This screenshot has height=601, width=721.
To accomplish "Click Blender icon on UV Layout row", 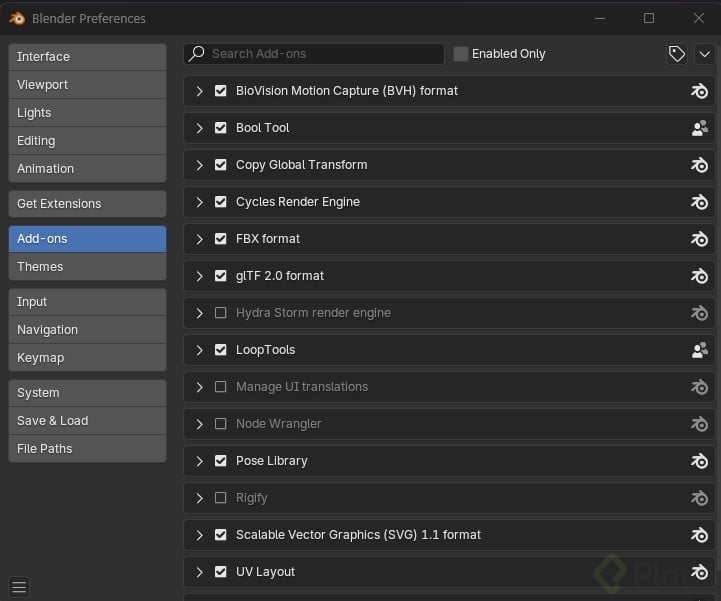I will click(700, 572).
